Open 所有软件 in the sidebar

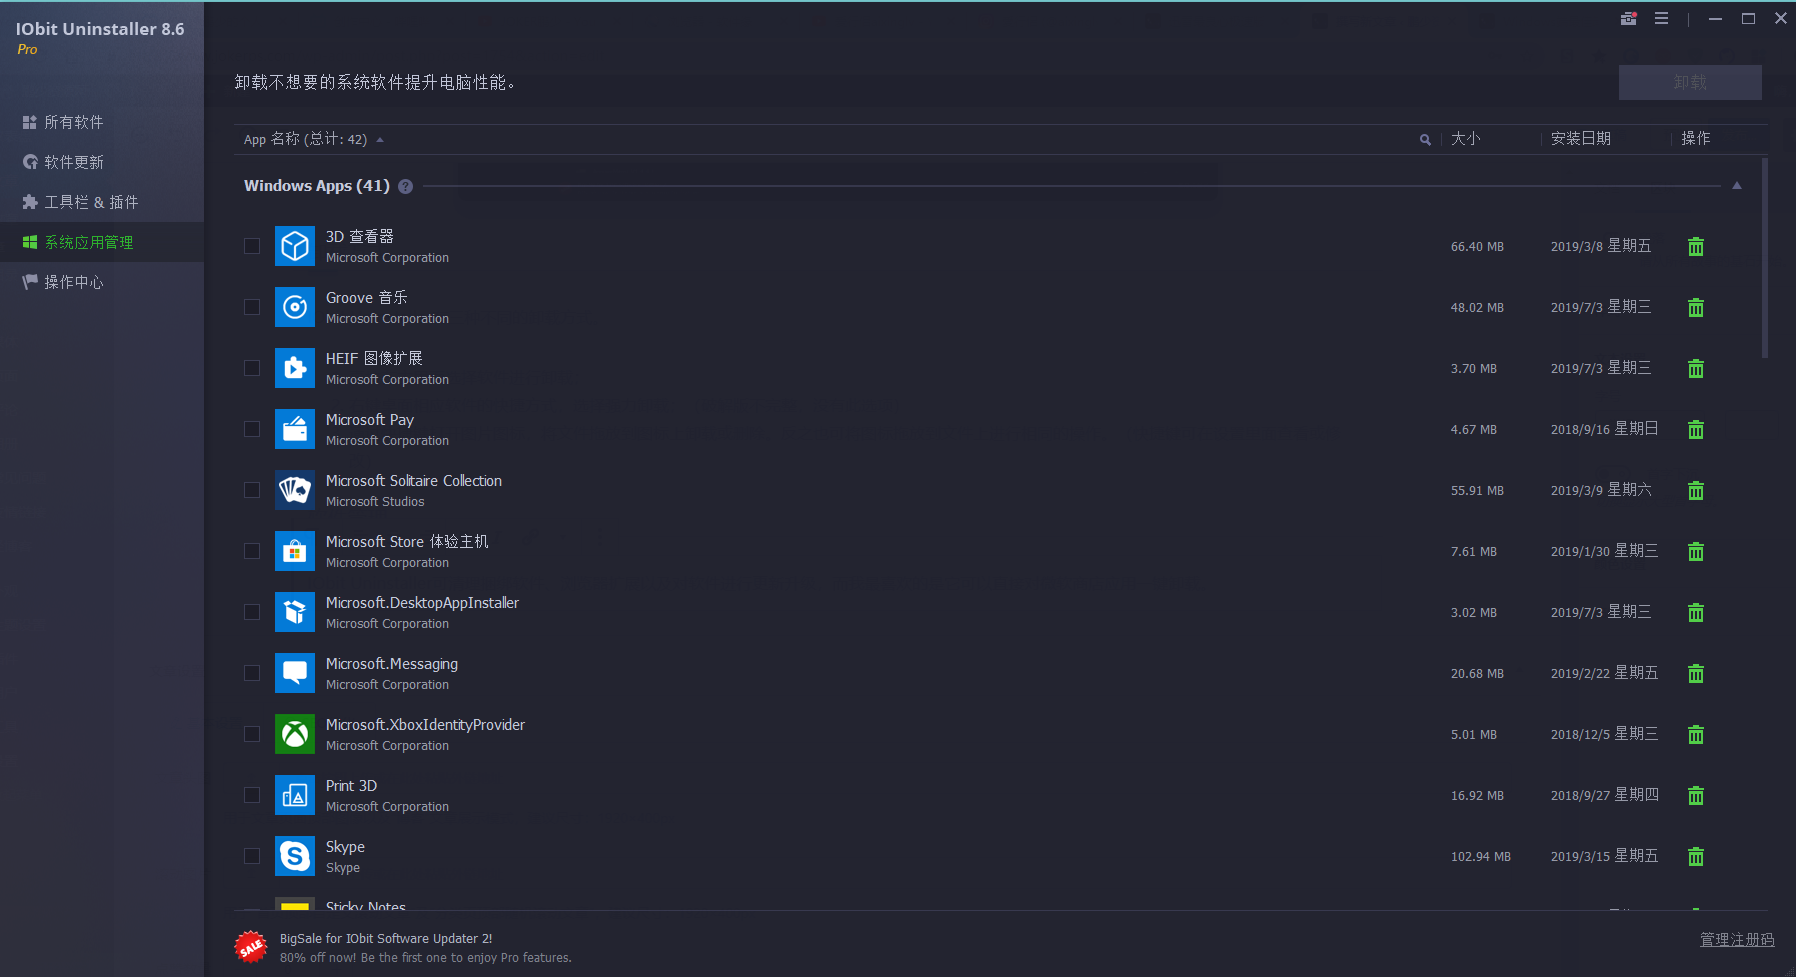point(102,122)
